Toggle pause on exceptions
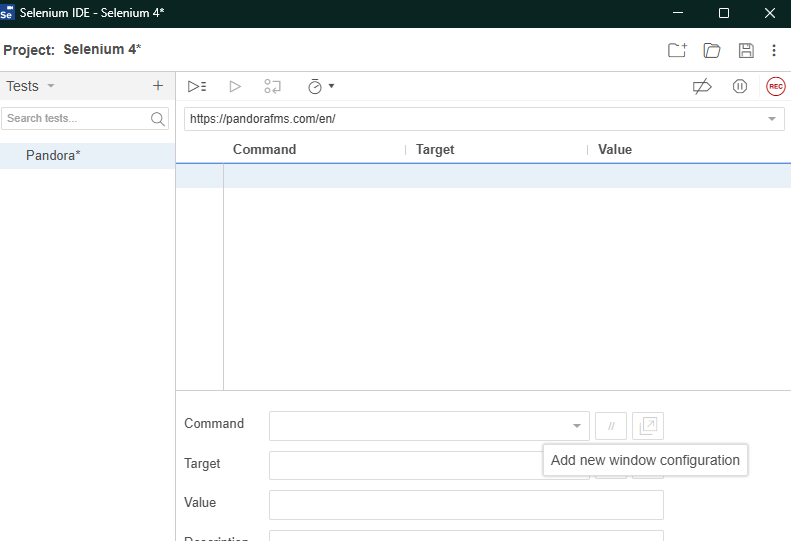The image size is (791, 541). [740, 86]
